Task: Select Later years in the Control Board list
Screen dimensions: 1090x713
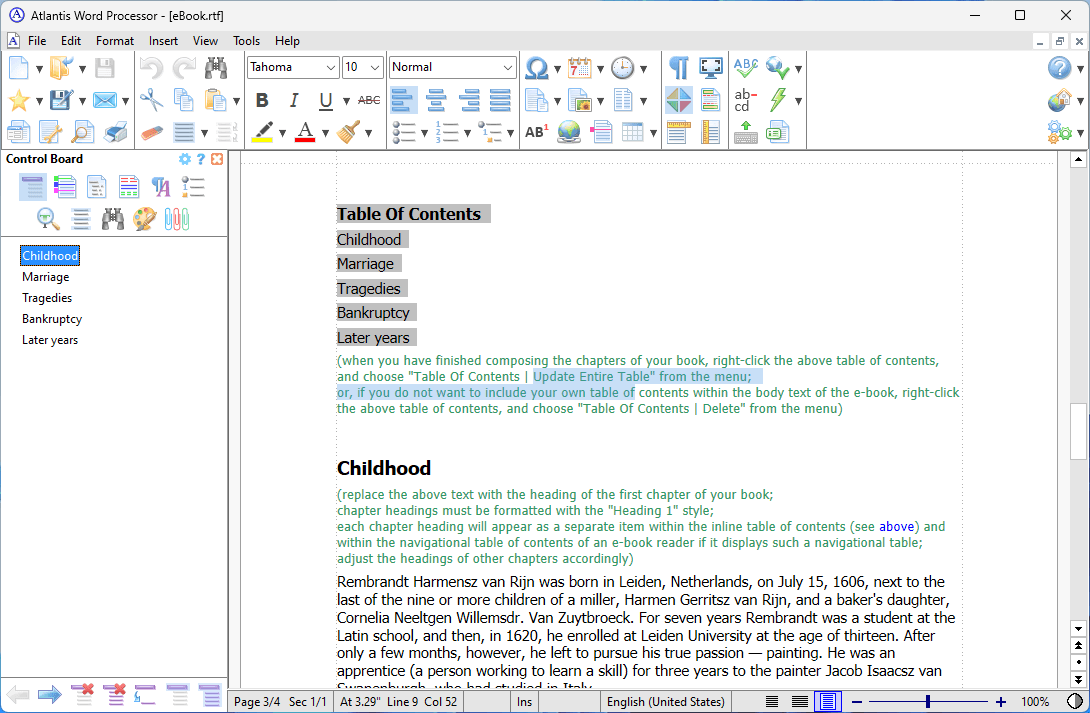Action: [x=50, y=340]
